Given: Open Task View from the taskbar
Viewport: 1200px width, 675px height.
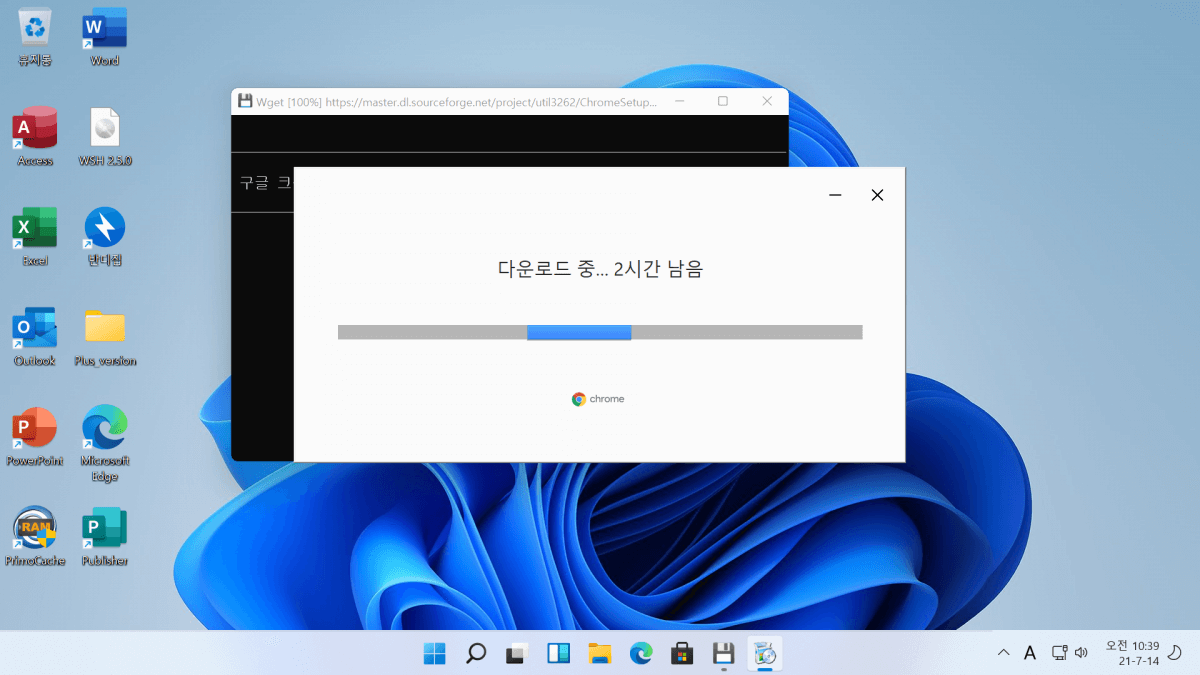Looking at the screenshot, I should pyautogui.click(x=517, y=654).
